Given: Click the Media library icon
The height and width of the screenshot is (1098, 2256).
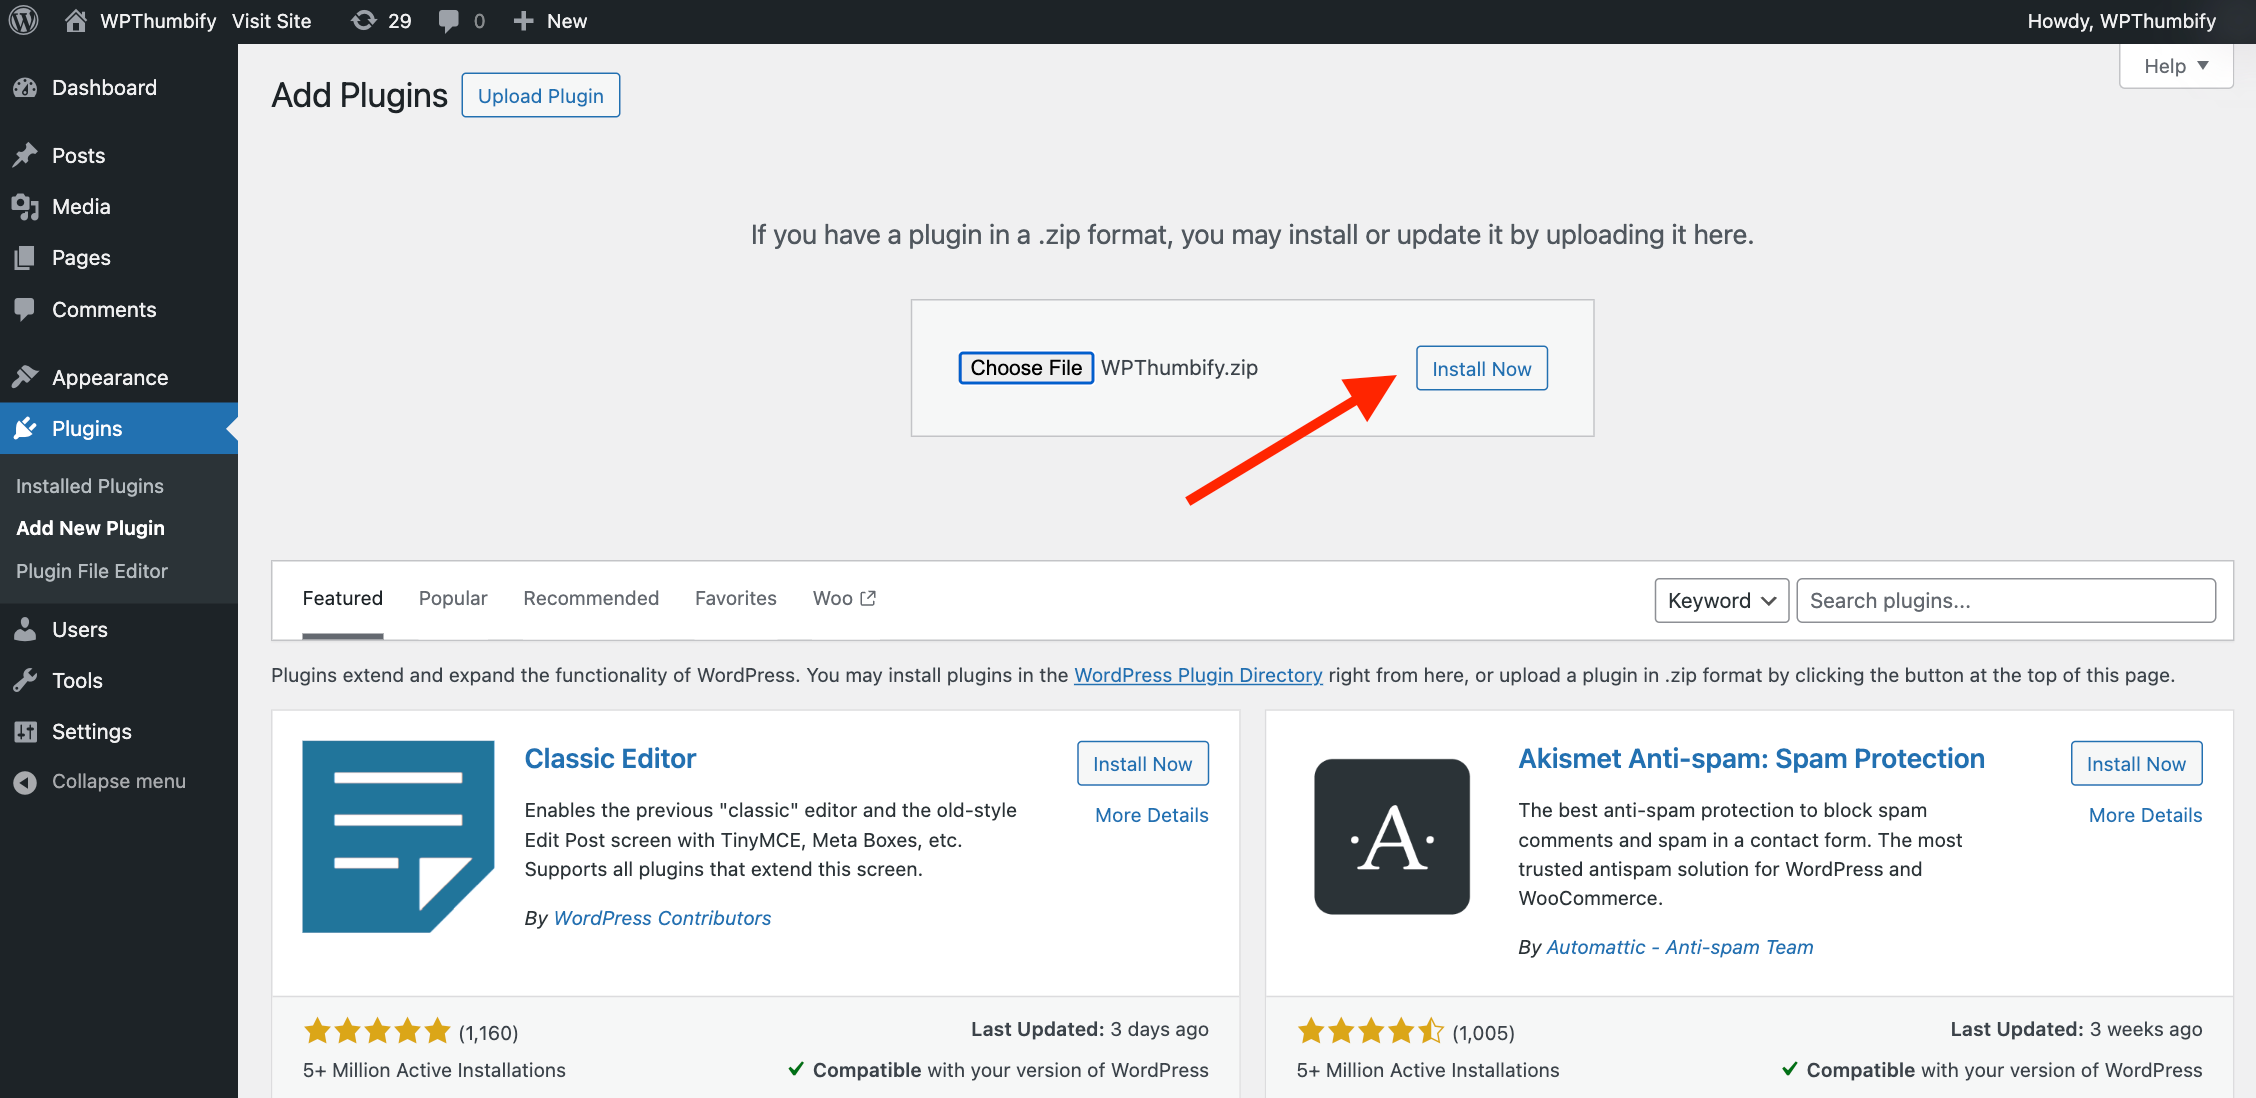Looking at the screenshot, I should point(25,207).
